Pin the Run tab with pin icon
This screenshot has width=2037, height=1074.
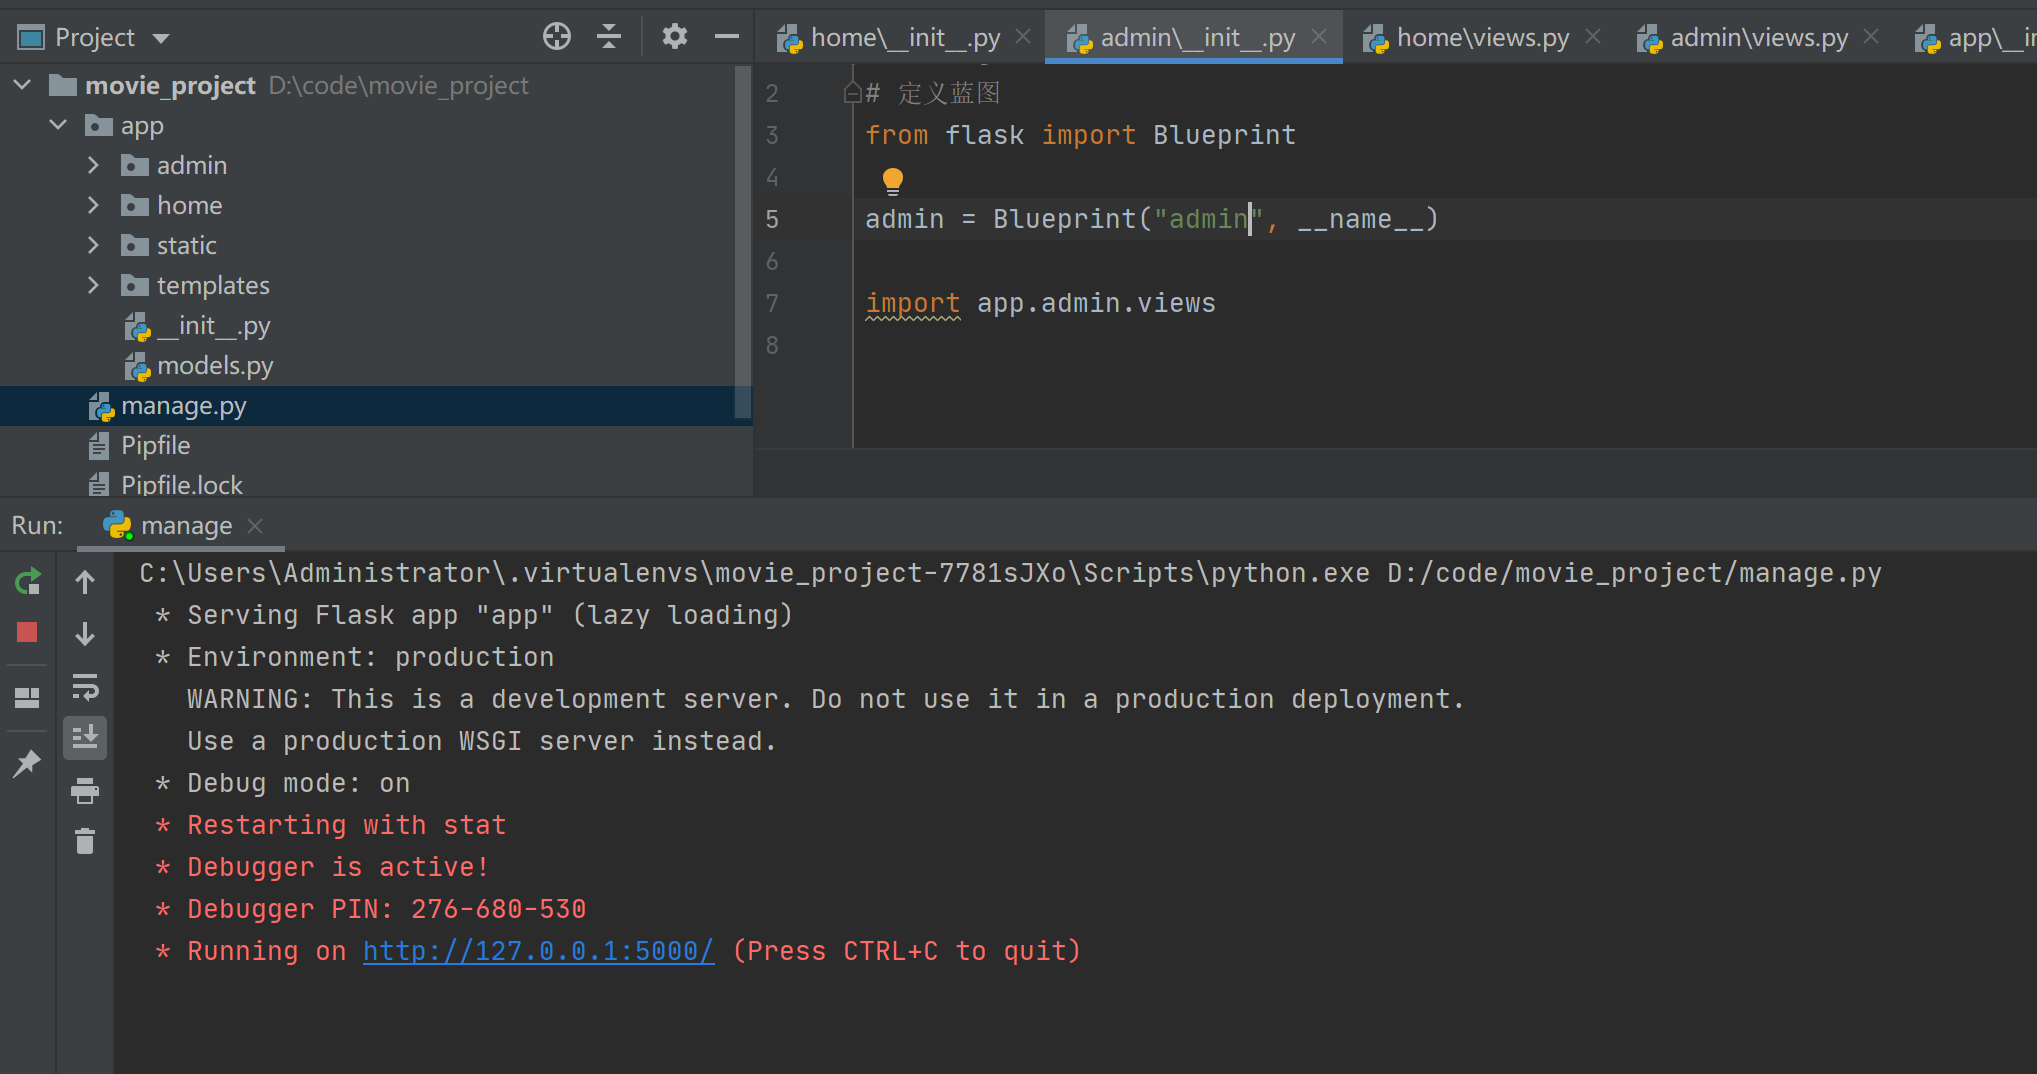[x=27, y=763]
